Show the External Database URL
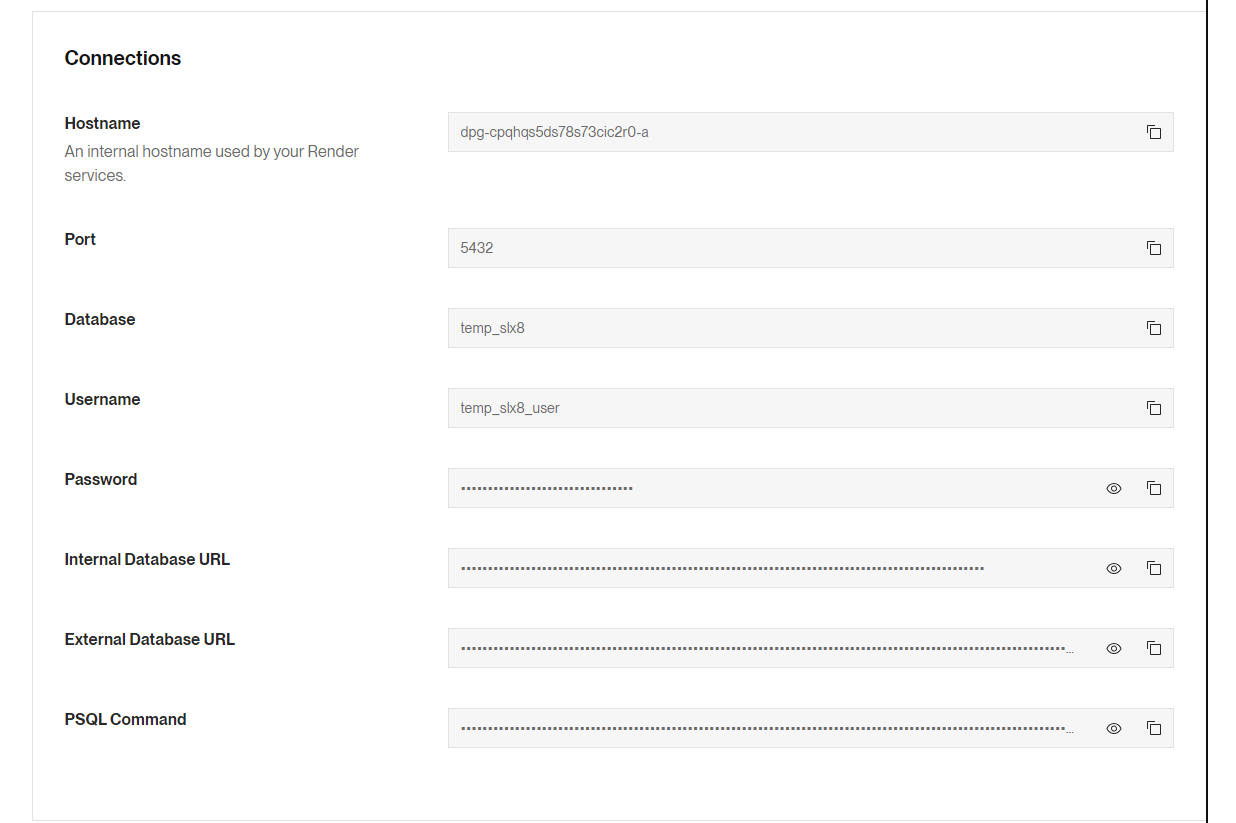Image resolution: width=1236 pixels, height=823 pixels. [1114, 648]
